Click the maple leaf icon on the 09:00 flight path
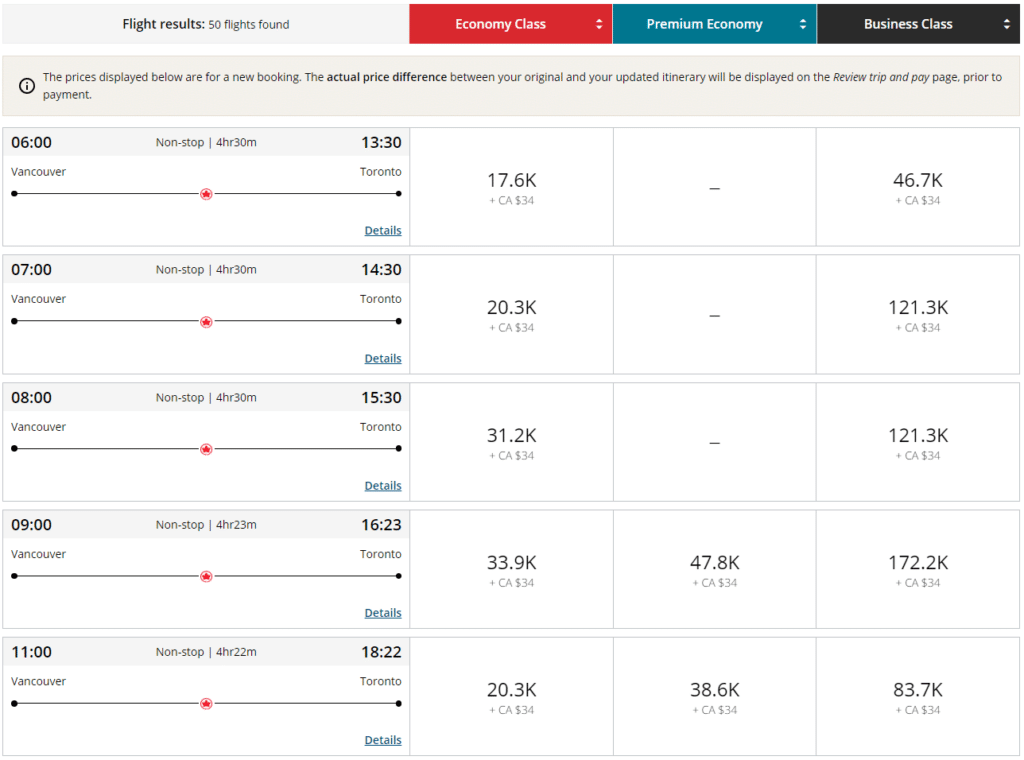This screenshot has height=760, width=1024. tap(206, 575)
